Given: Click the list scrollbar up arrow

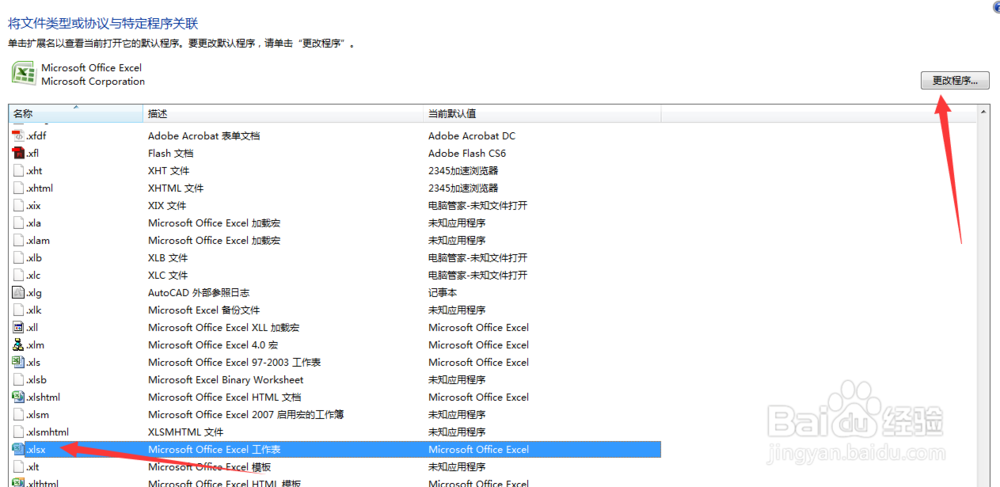Looking at the screenshot, I should click(x=982, y=112).
